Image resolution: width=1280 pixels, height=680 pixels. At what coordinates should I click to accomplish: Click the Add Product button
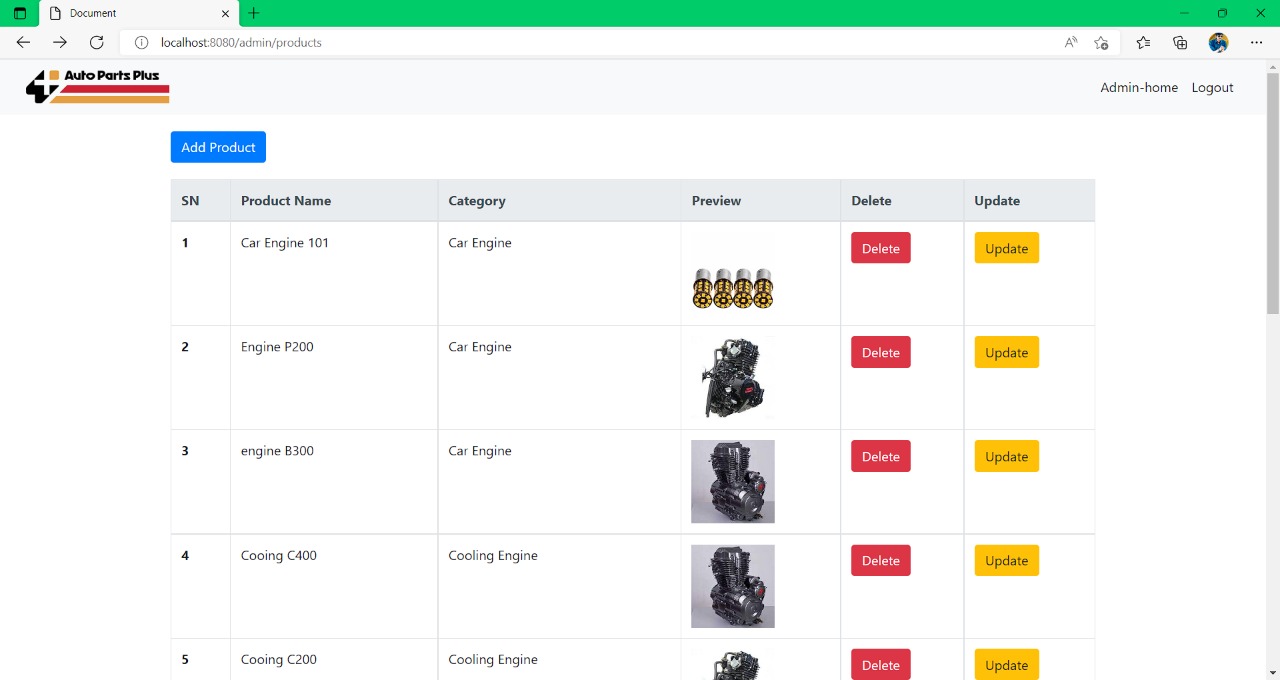(x=218, y=147)
